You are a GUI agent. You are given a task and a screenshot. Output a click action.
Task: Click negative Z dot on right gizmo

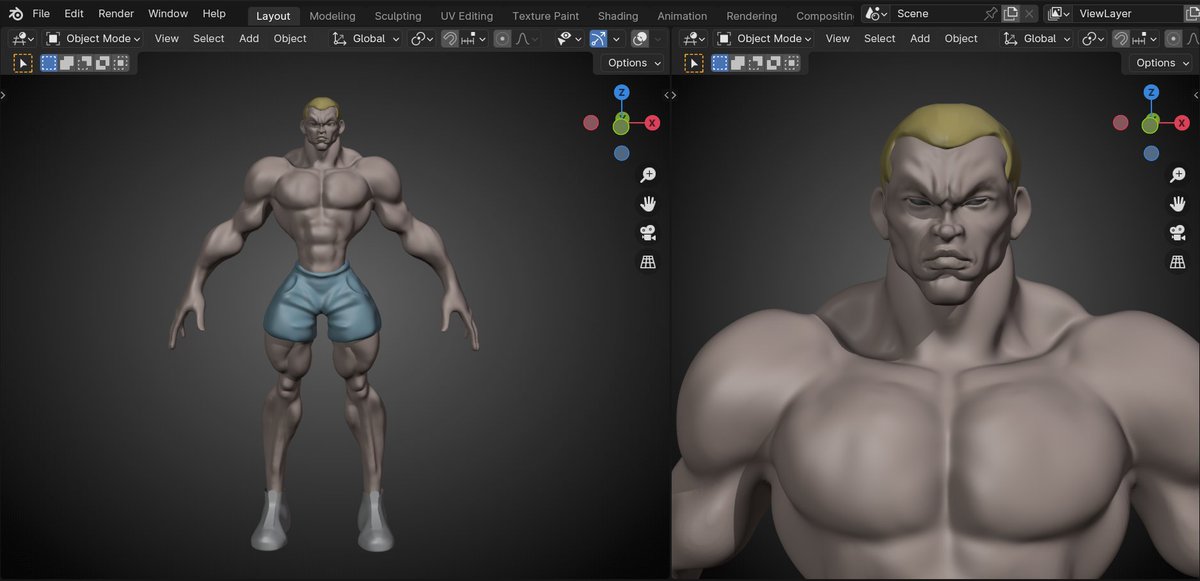point(1151,153)
